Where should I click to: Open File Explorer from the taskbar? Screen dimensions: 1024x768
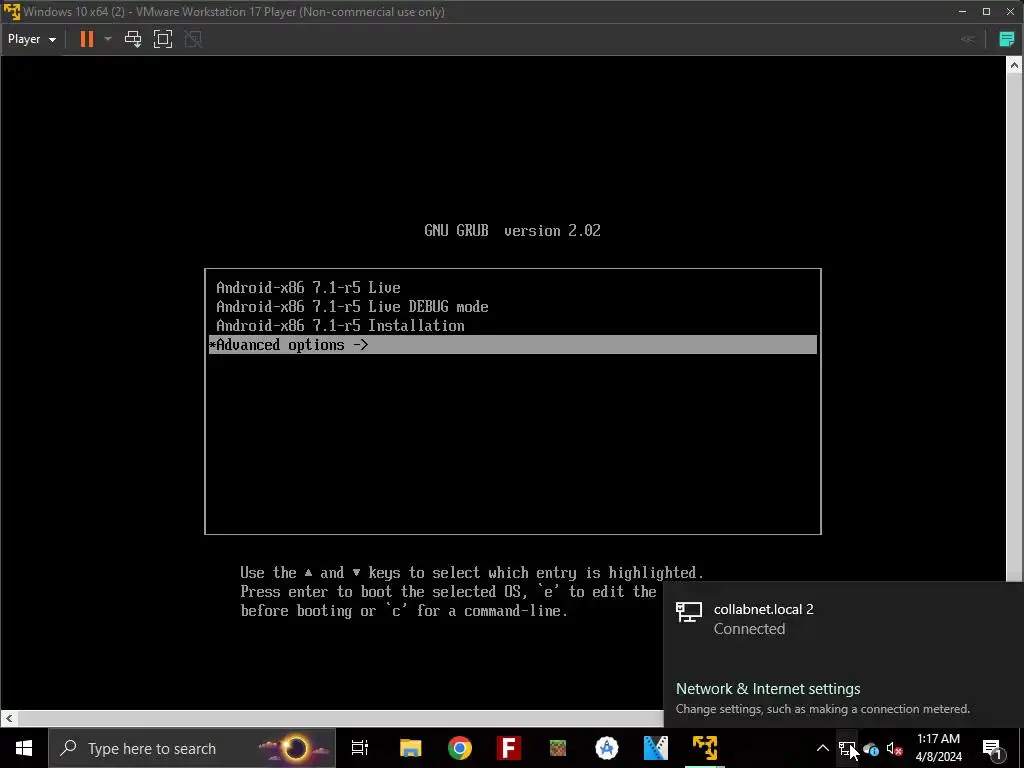(x=410, y=748)
